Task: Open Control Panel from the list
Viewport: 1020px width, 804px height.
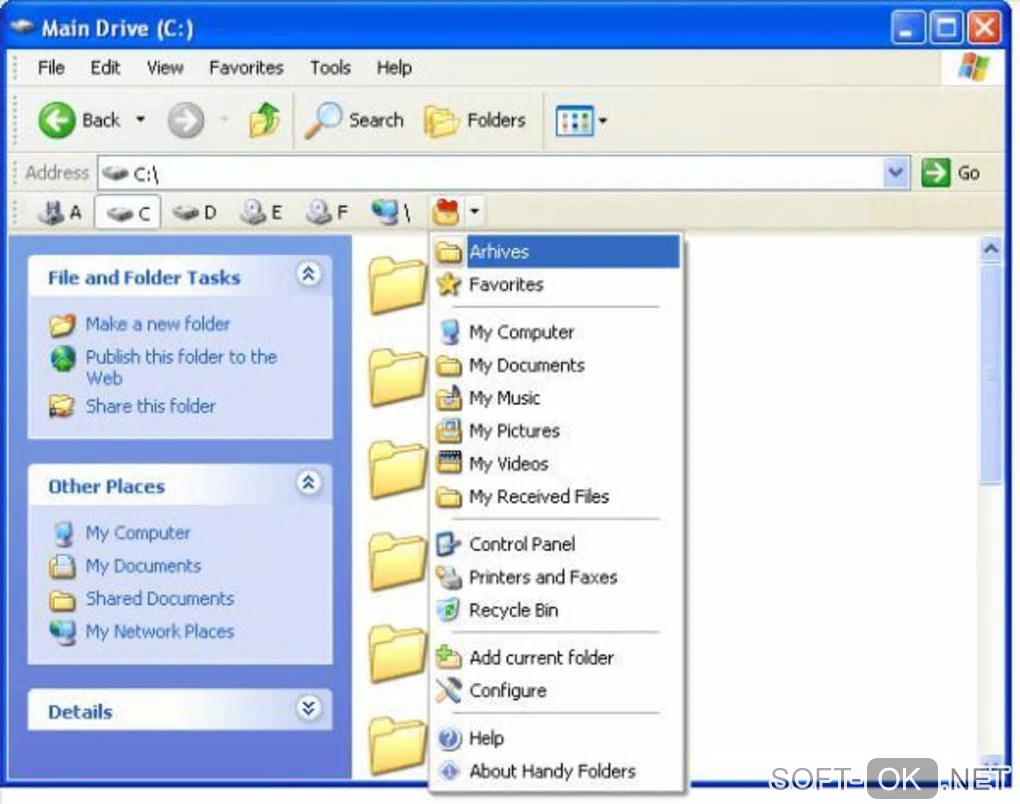Action: [x=557, y=544]
